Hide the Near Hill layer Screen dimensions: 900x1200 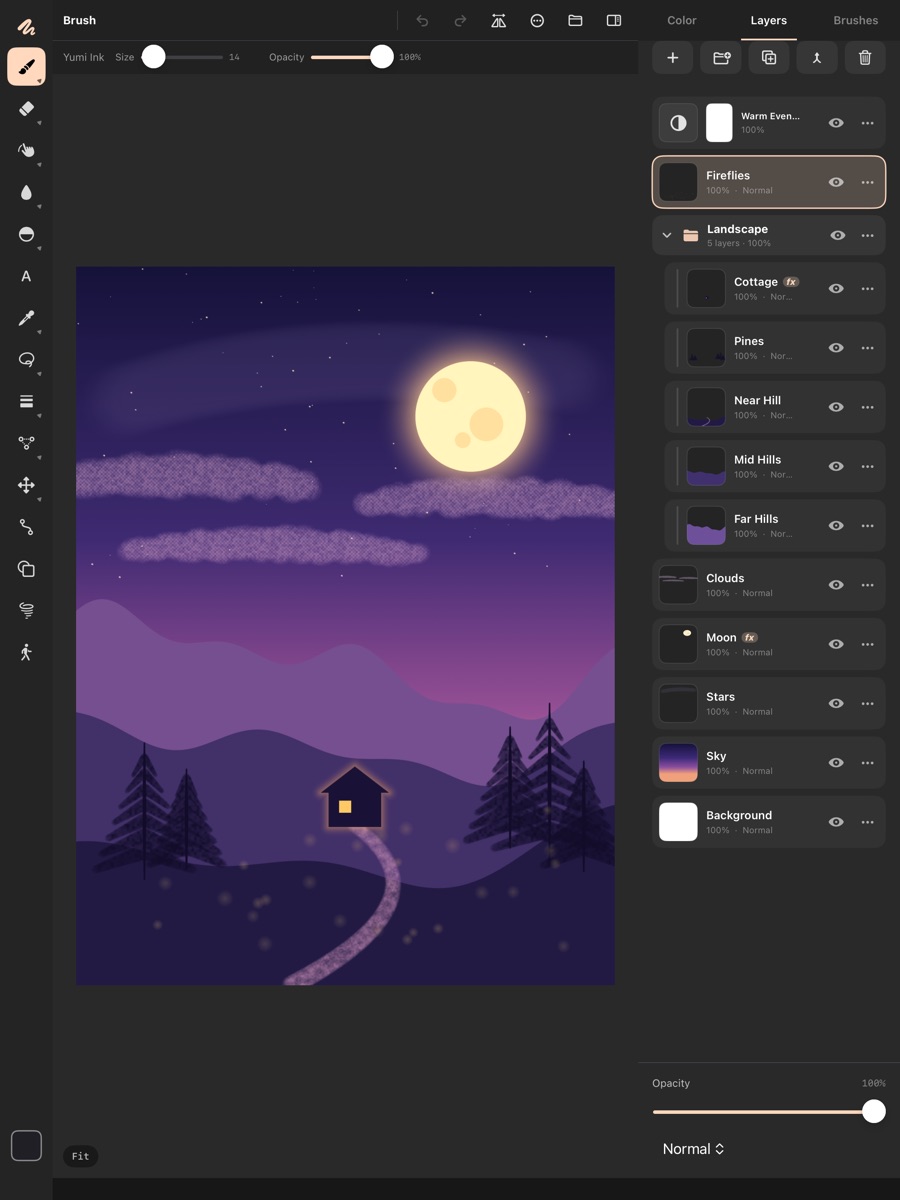coord(837,407)
